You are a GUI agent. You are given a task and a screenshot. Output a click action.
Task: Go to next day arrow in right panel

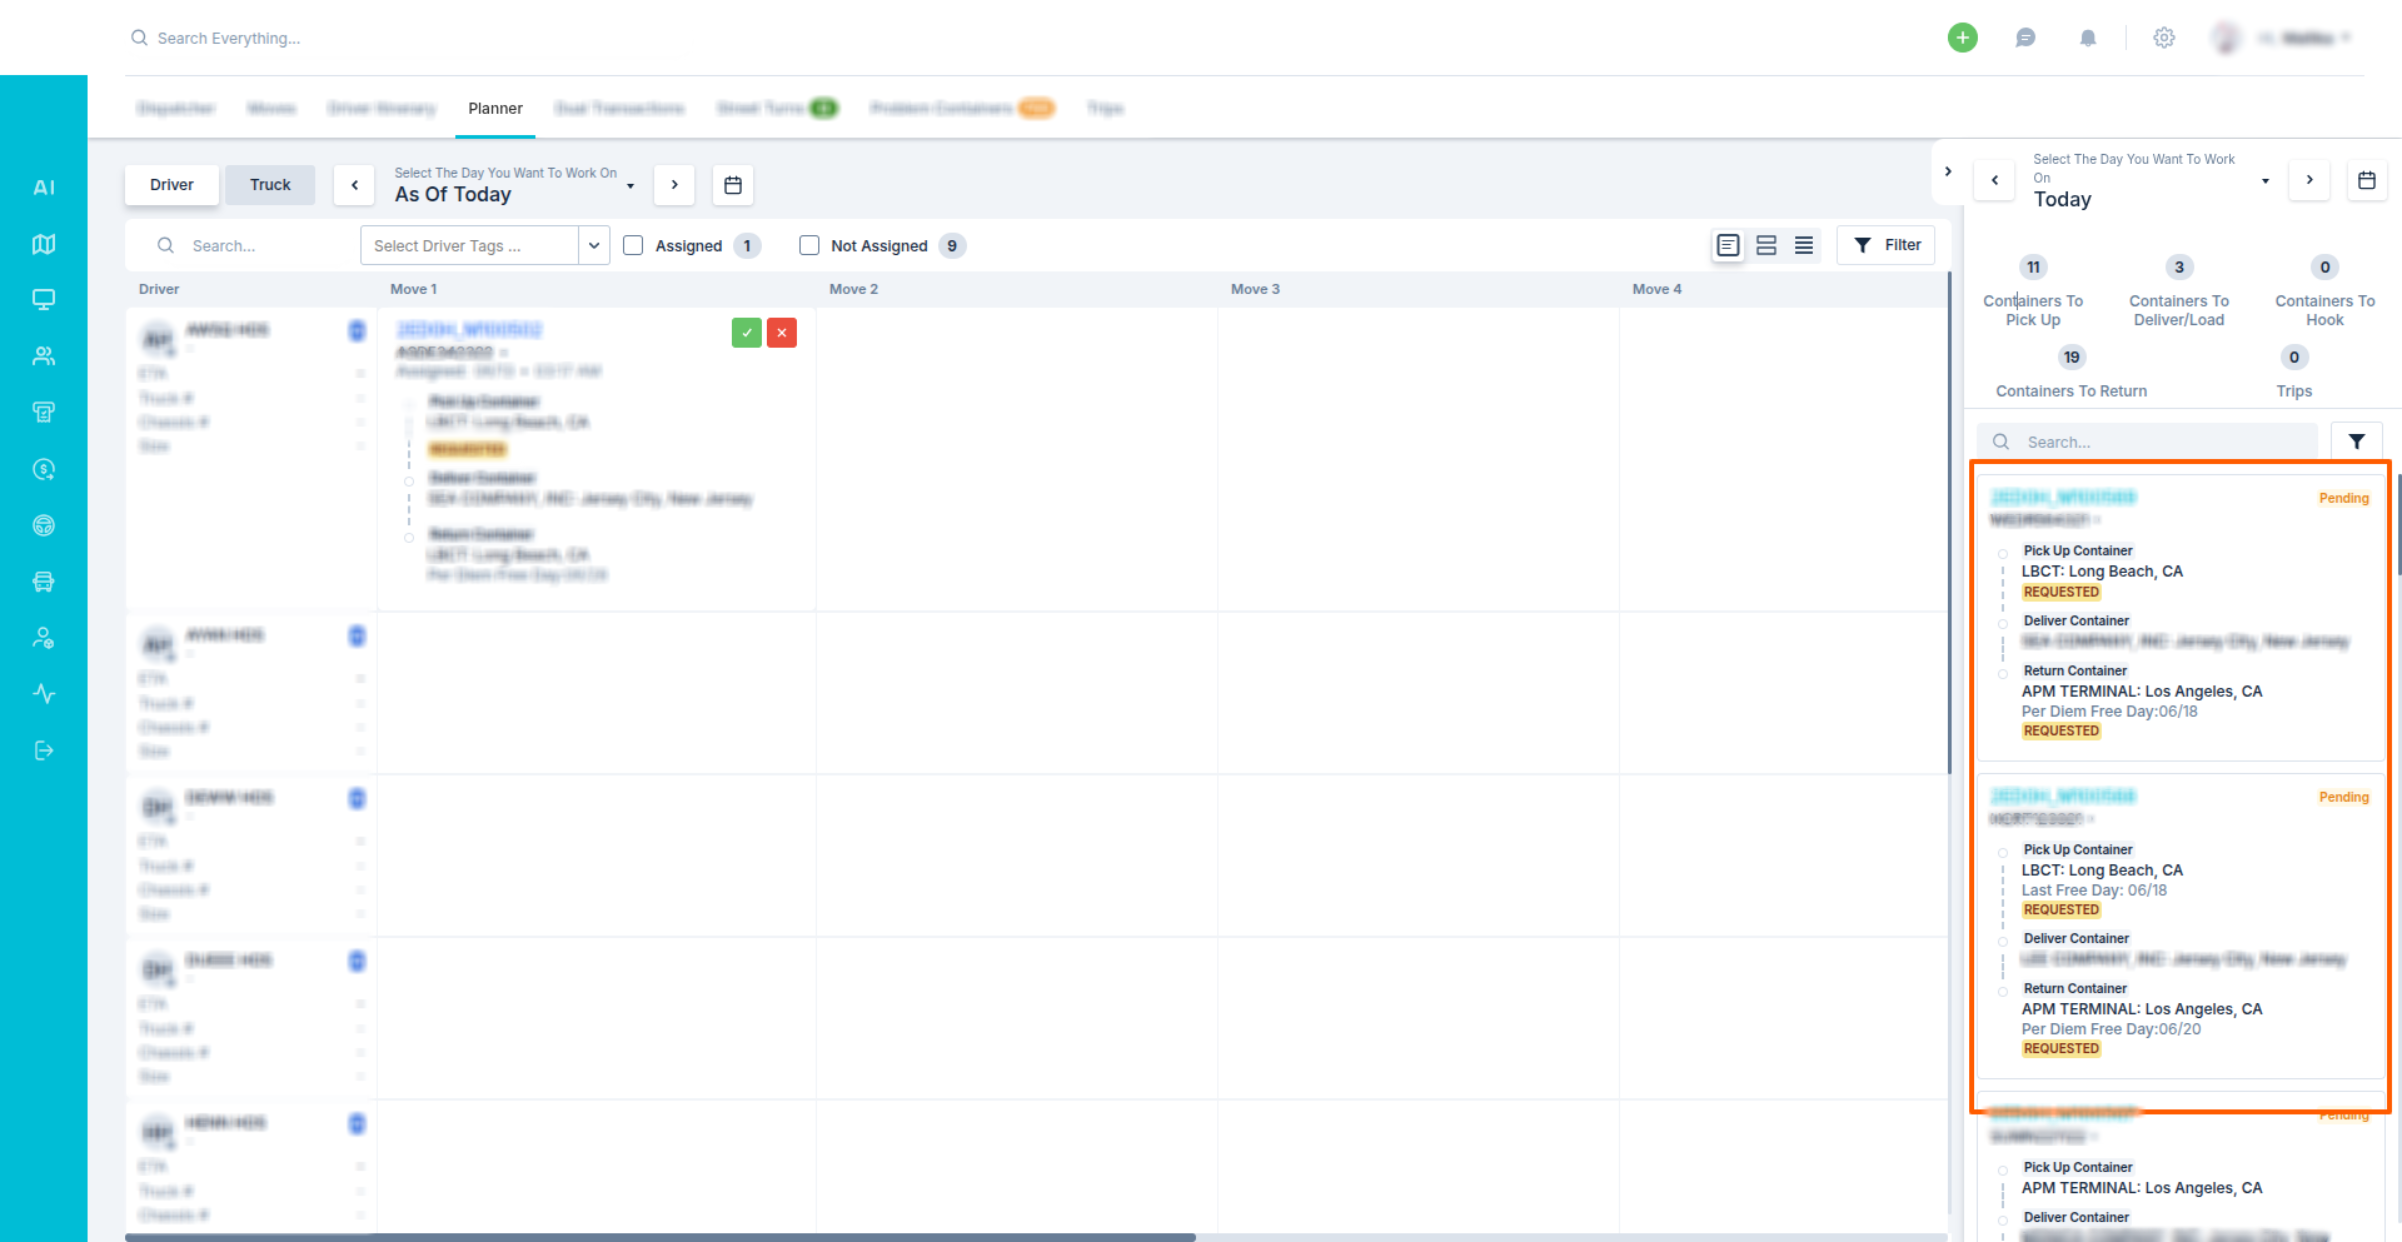(x=2309, y=180)
